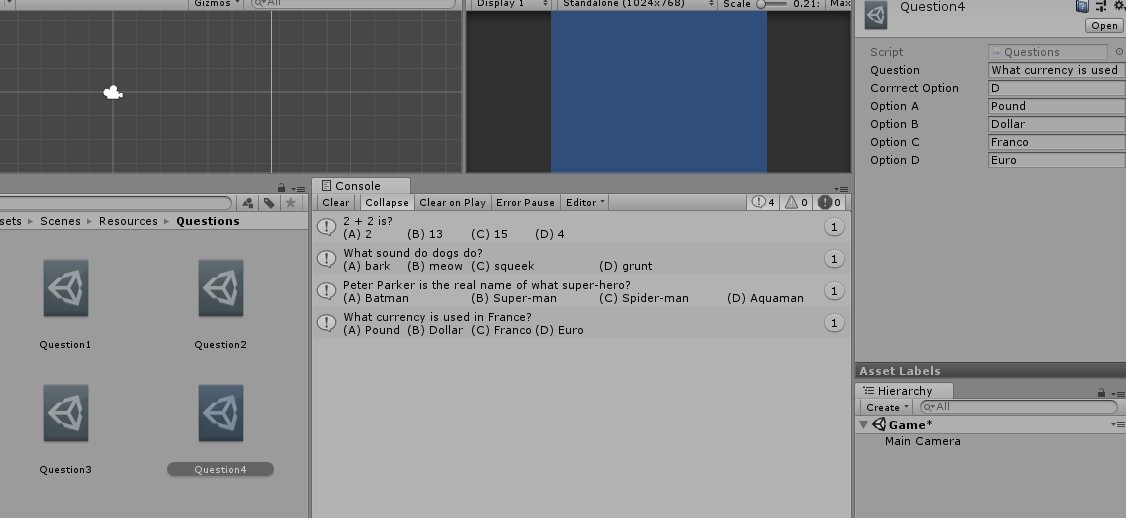
Task: Click the Scenes breadcrumb in Project
Action: point(60,221)
